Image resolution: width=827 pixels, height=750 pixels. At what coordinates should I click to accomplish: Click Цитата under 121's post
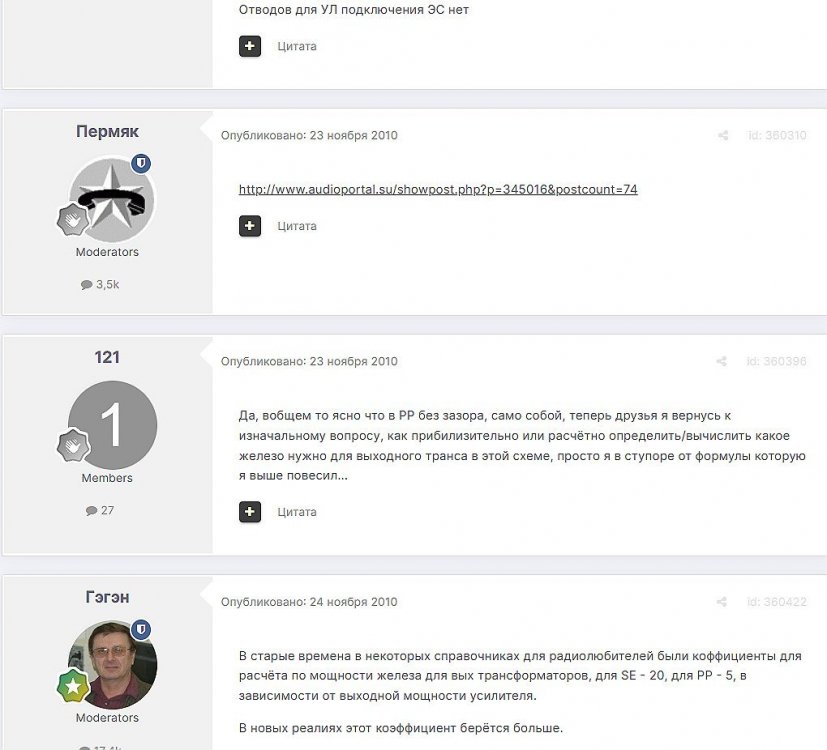pyautogui.click(x=297, y=512)
